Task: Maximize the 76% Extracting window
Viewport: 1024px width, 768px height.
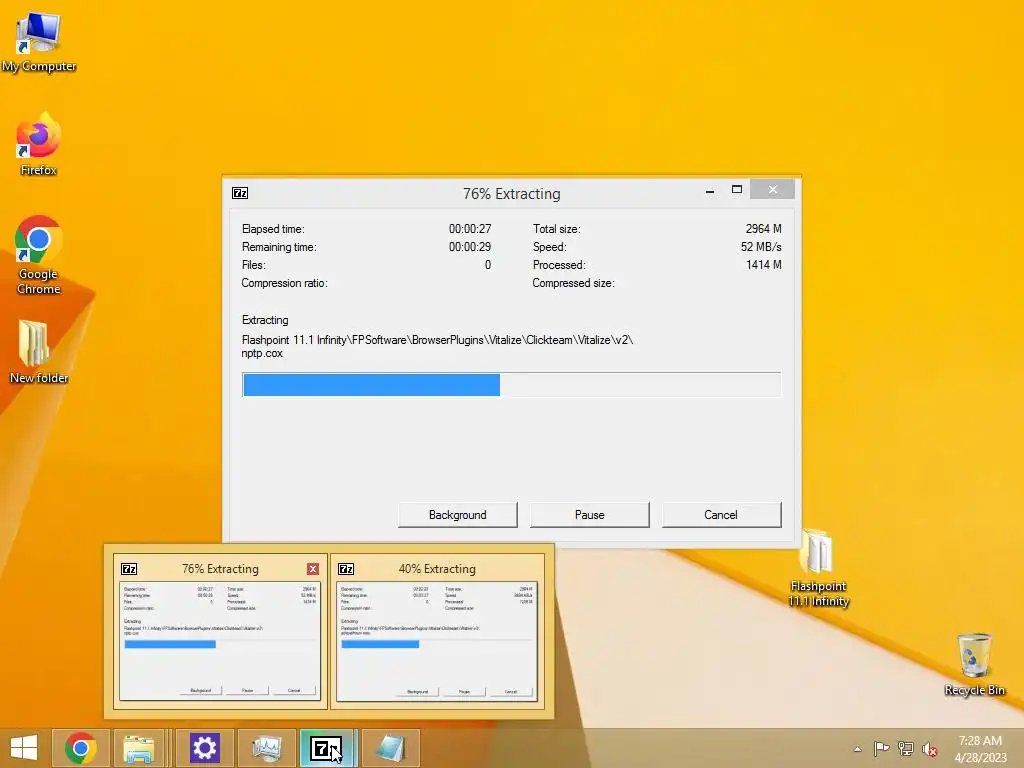Action: tap(737, 190)
